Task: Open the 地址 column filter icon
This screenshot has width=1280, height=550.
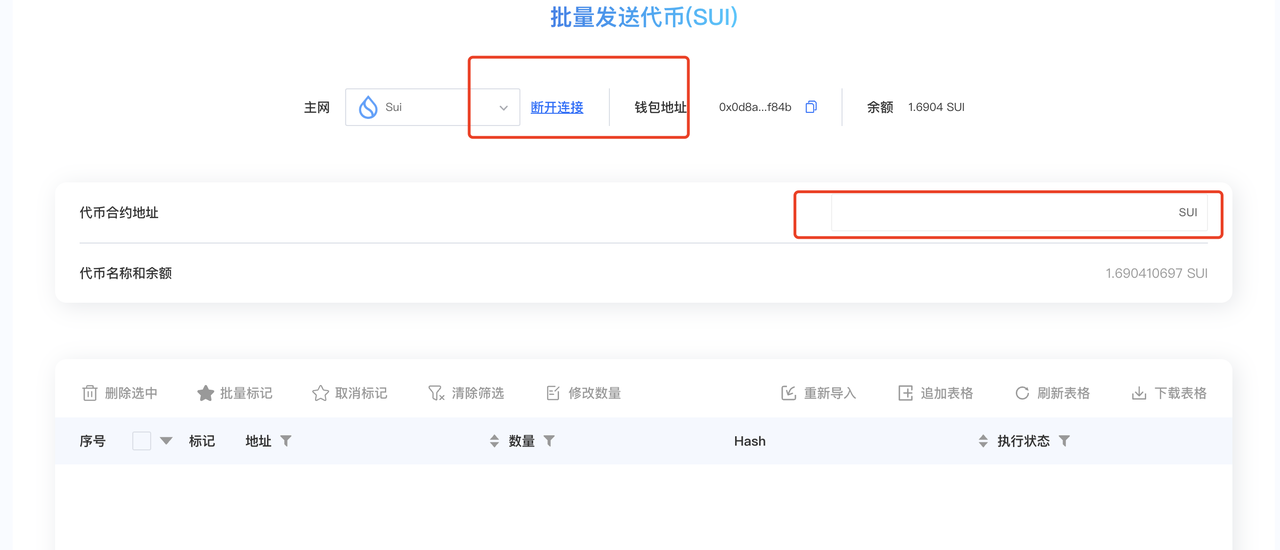Action: pos(286,441)
